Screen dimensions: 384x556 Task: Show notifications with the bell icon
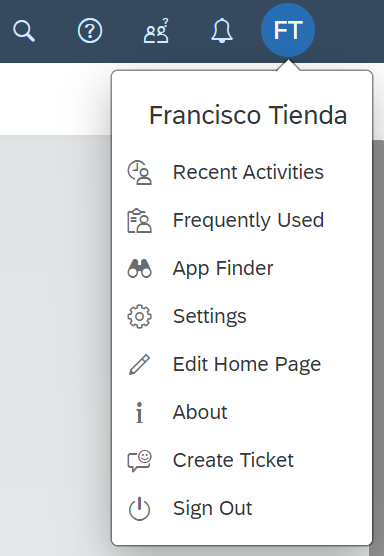[x=222, y=31]
